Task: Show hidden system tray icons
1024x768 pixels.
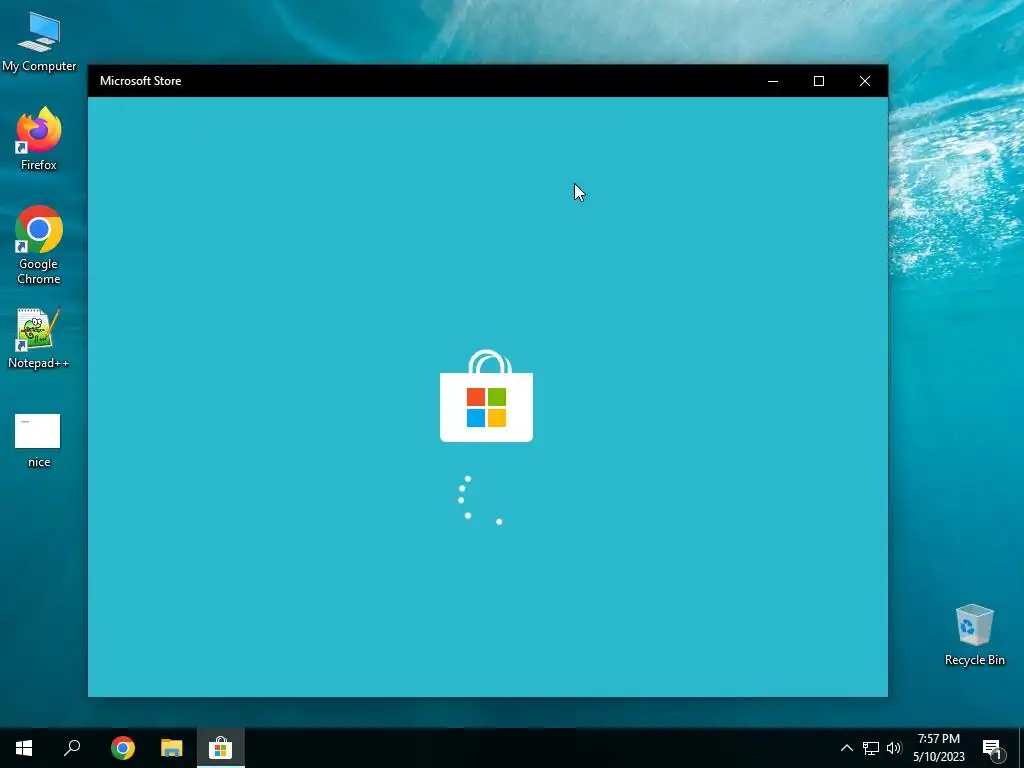Action: pos(846,748)
